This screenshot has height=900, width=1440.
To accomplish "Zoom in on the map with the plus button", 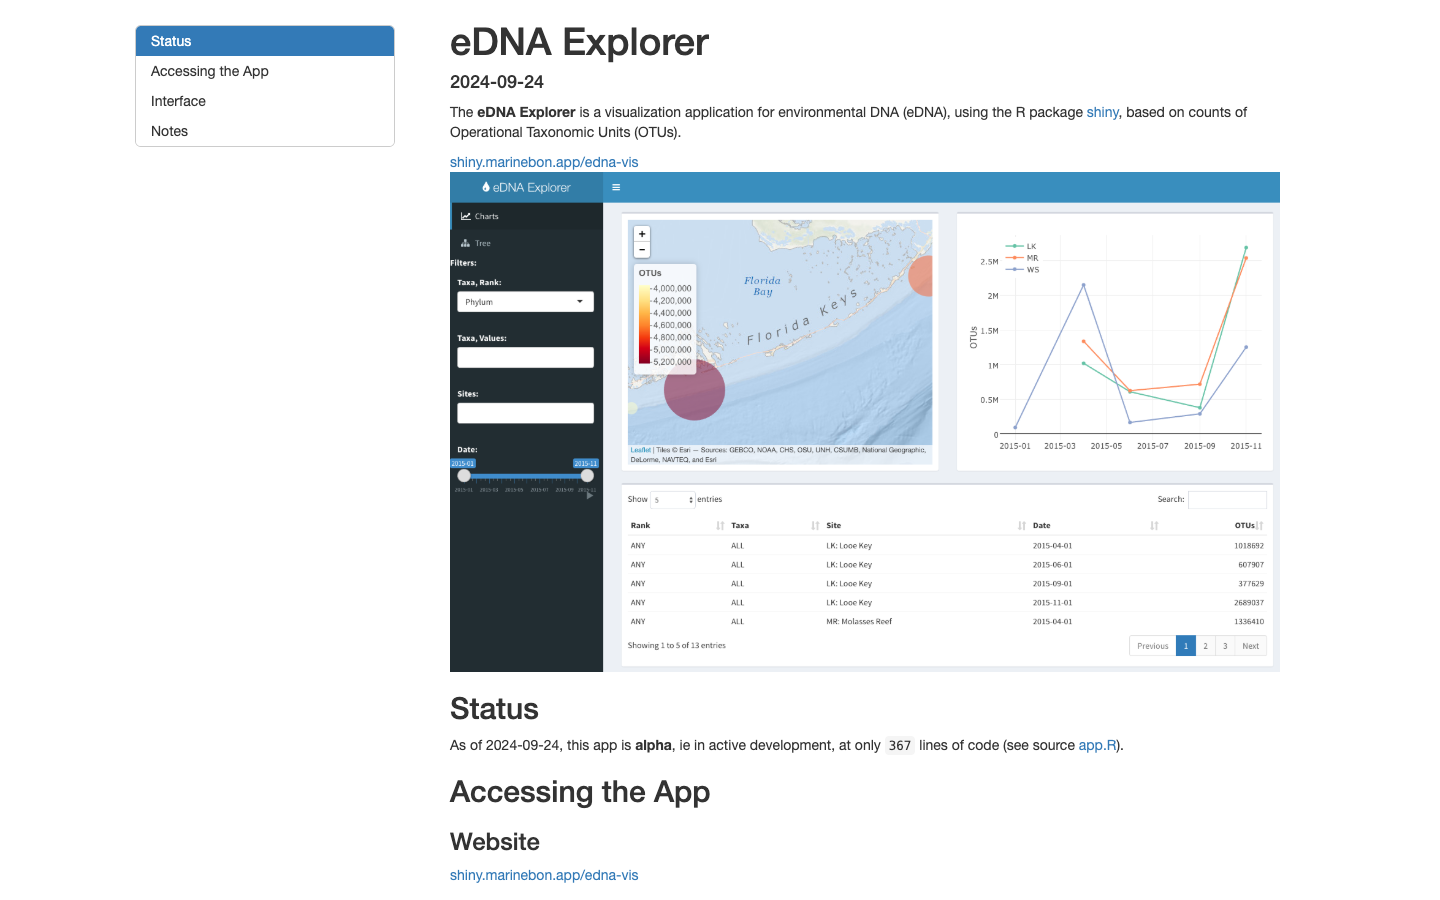I will (x=642, y=234).
